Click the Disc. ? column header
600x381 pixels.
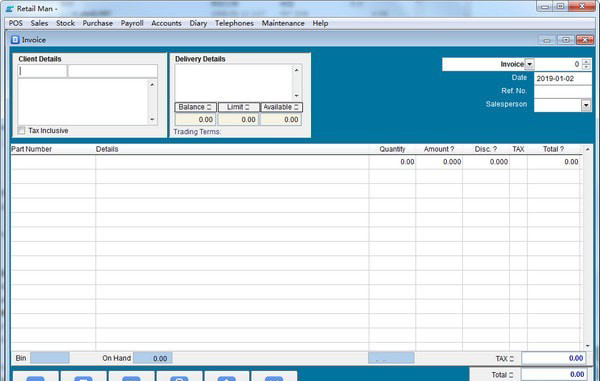486,149
